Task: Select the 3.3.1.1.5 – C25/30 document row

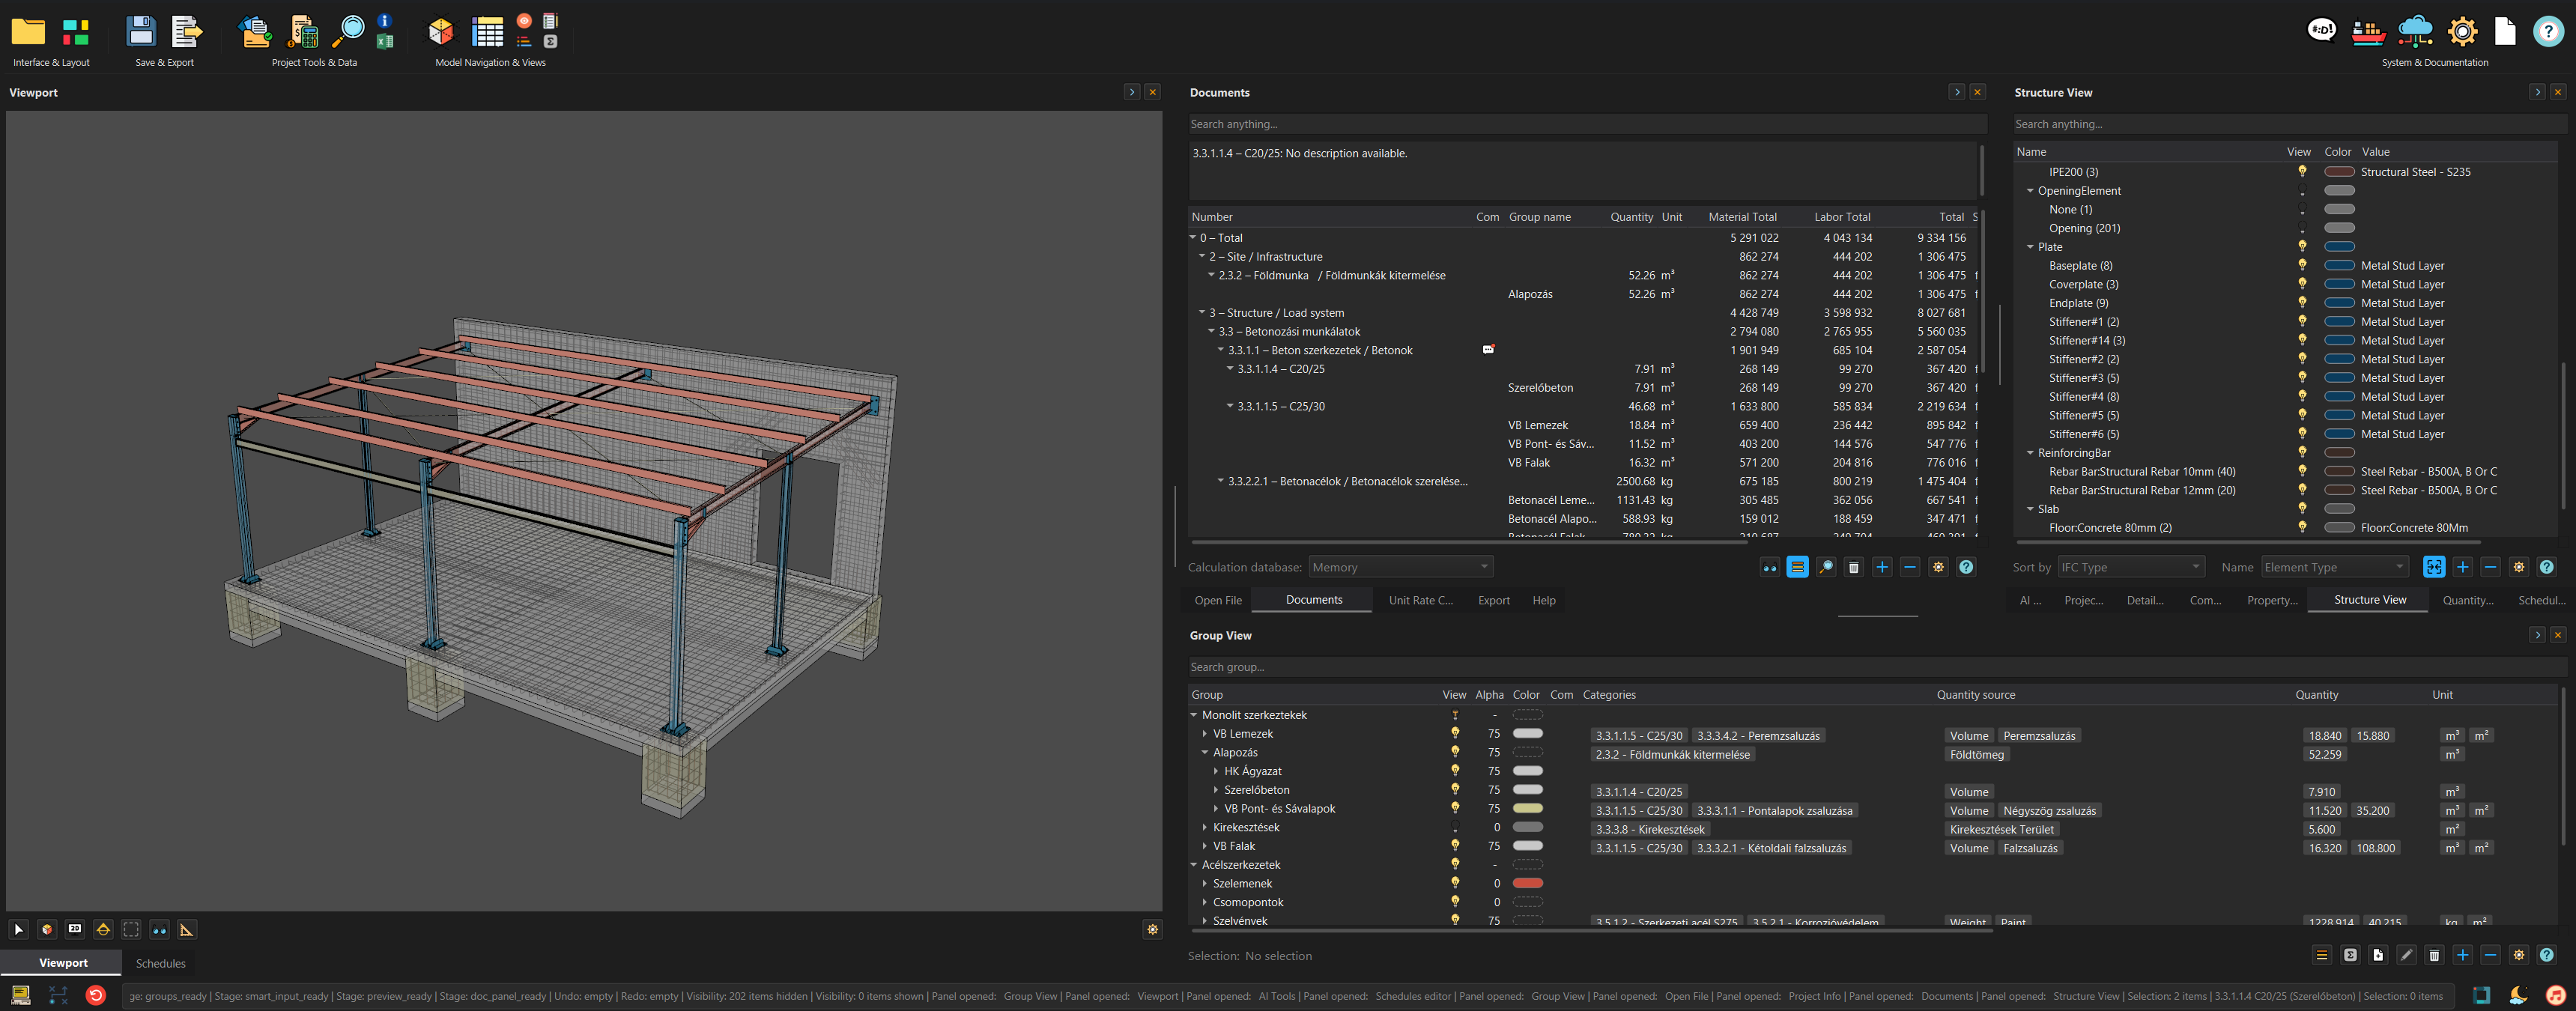Action: click(x=1281, y=406)
